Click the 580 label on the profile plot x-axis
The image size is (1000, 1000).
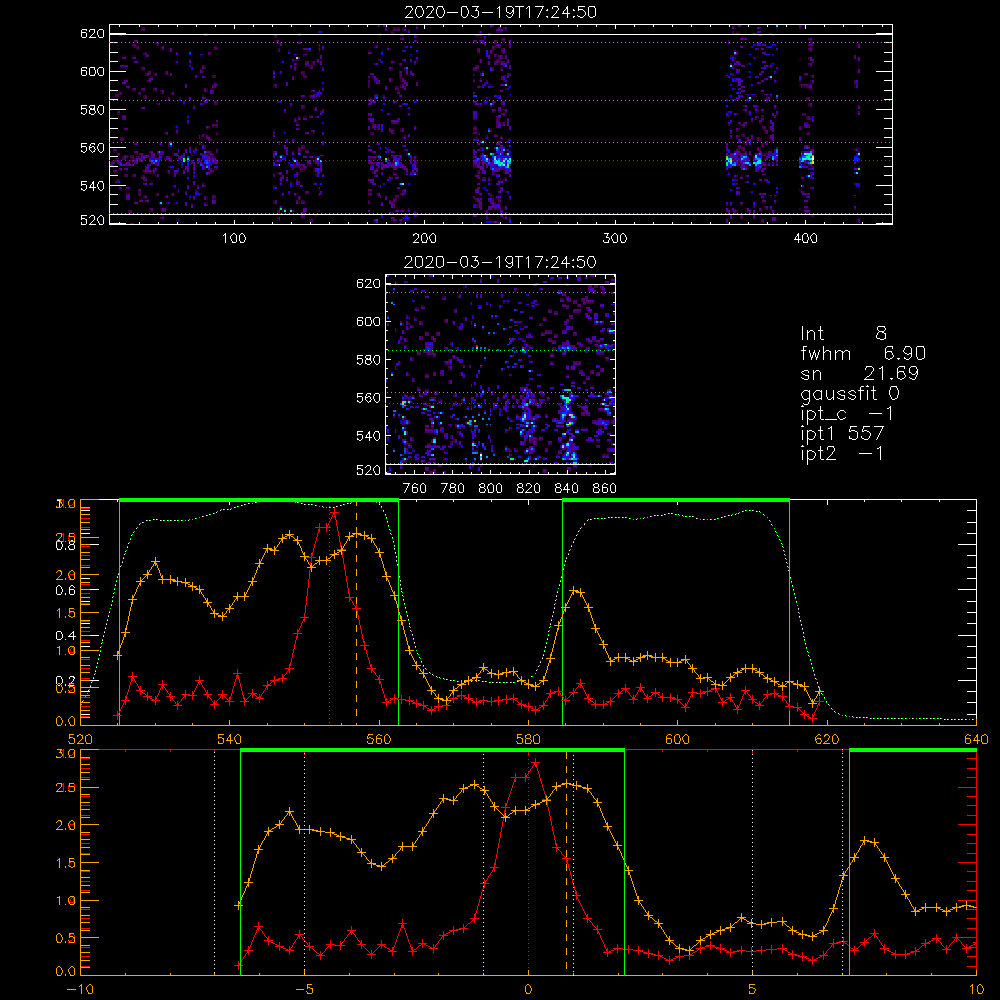[x=529, y=739]
